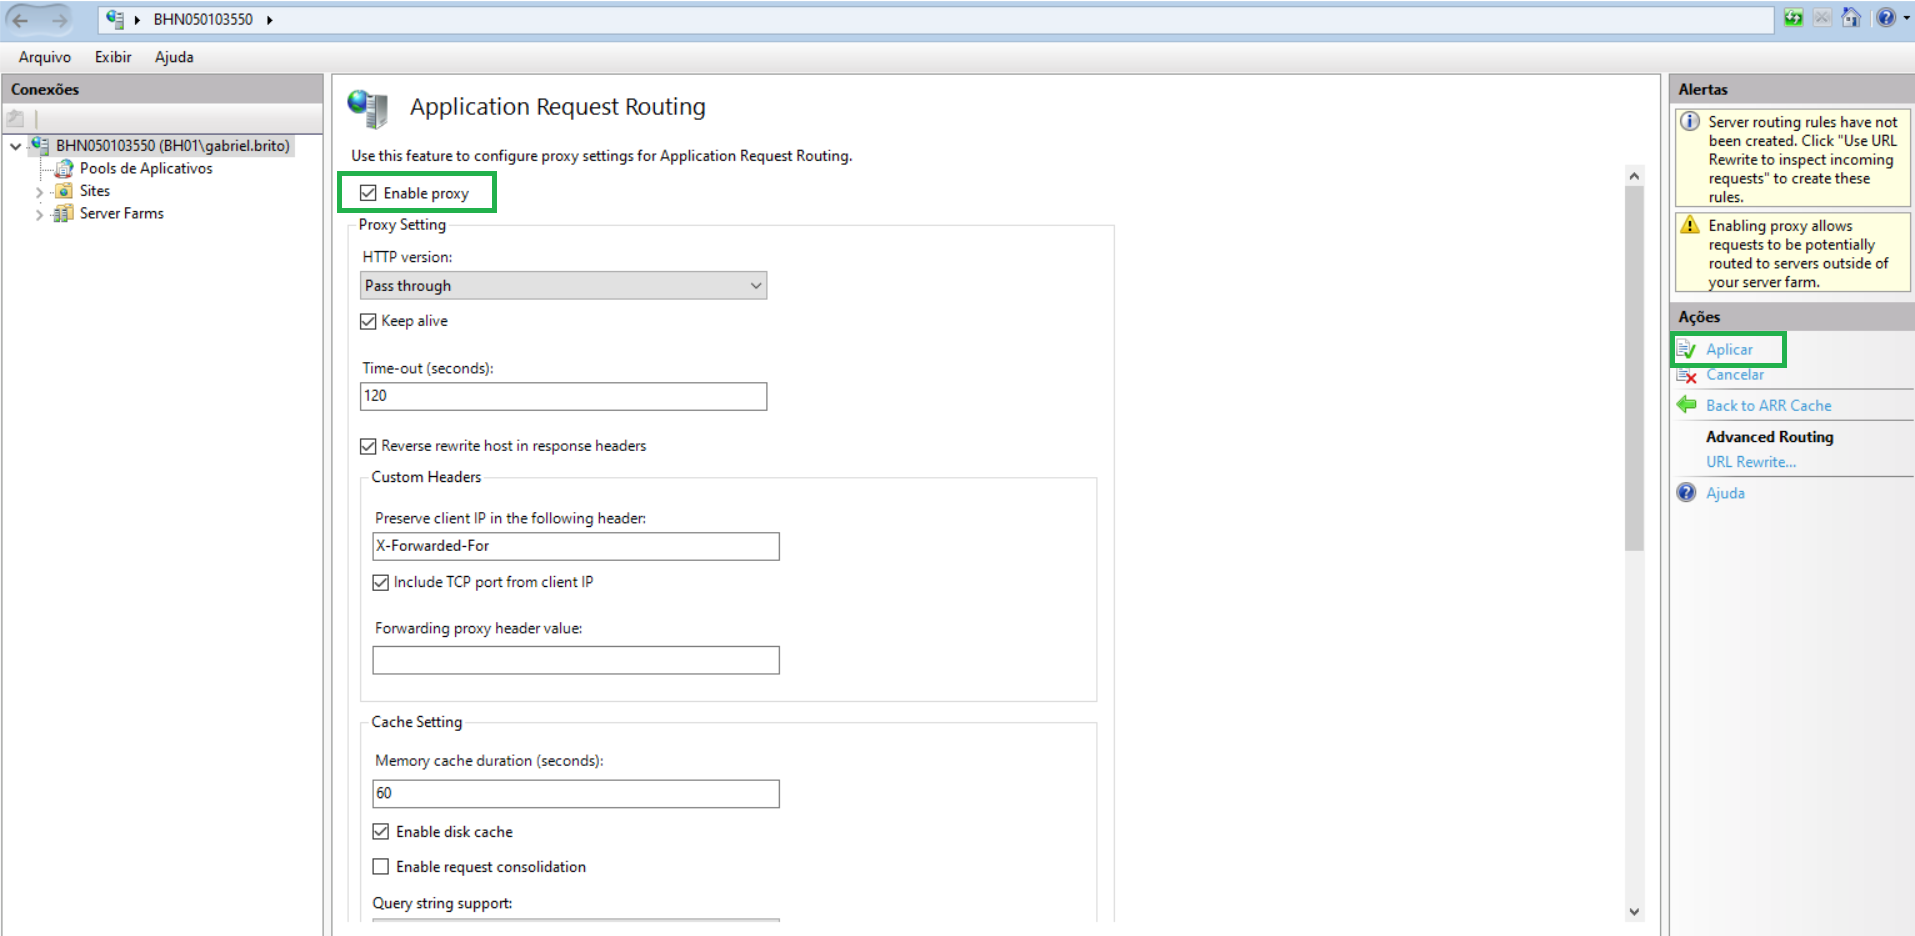
Task: Click the Server Farms icon
Action: click(x=63, y=213)
